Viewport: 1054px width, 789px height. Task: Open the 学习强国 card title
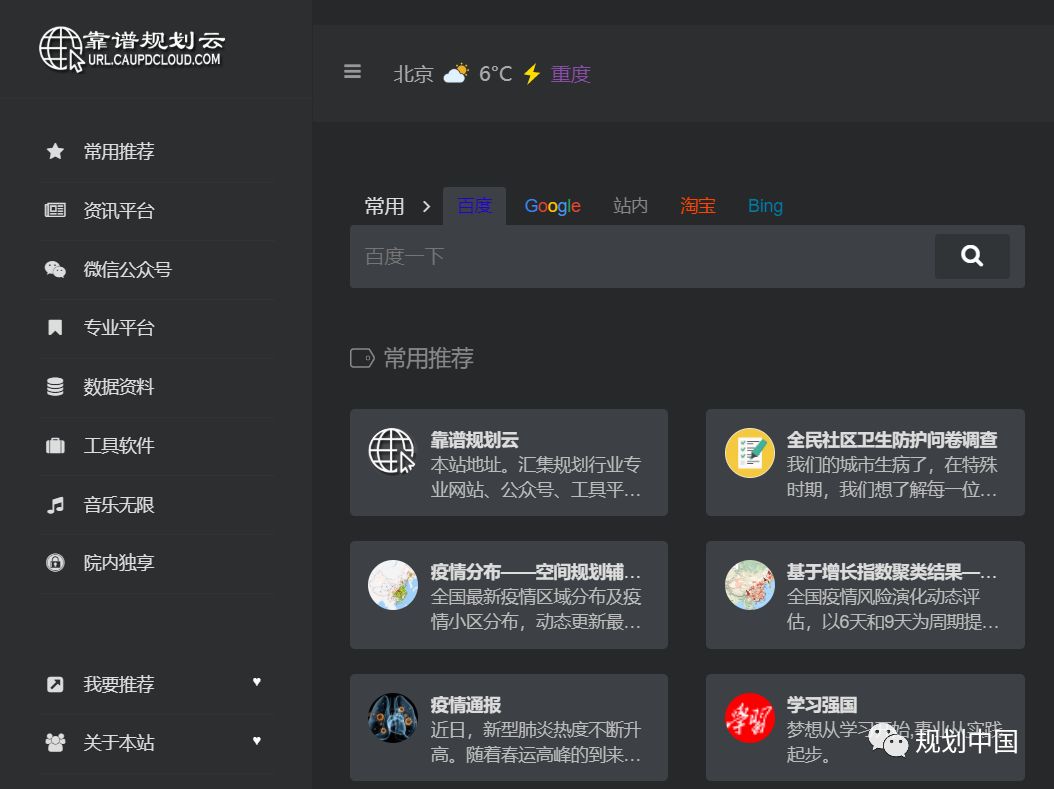pos(821,706)
